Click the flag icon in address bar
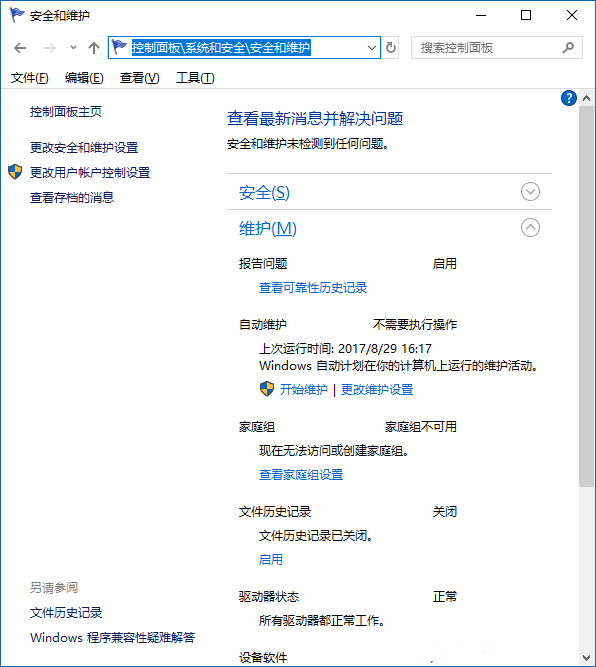 pos(120,47)
